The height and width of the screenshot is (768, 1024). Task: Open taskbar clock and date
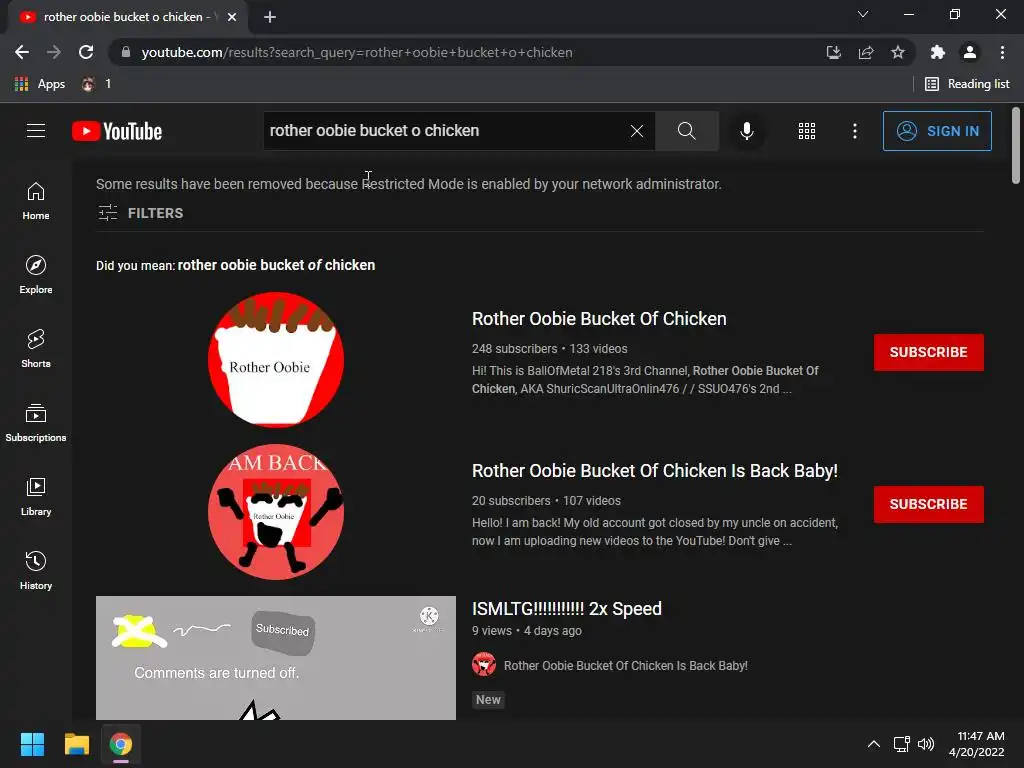[x=976, y=744]
